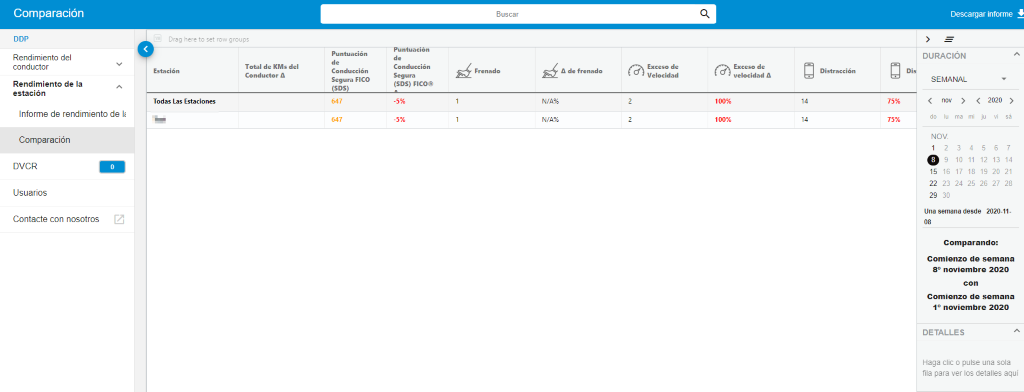Click the Exceso de Velocidad gauge icon
The height and width of the screenshot is (392, 1024).
[x=635, y=71]
